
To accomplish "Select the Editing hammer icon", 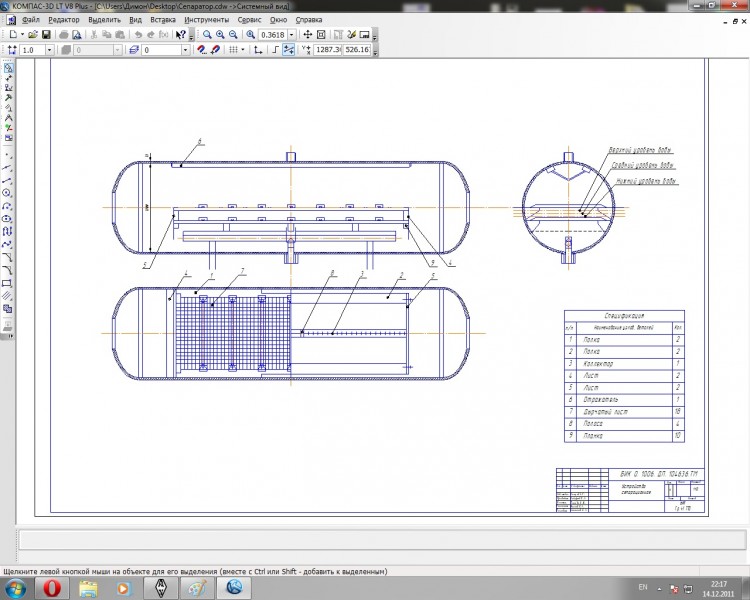I will (8, 98).
